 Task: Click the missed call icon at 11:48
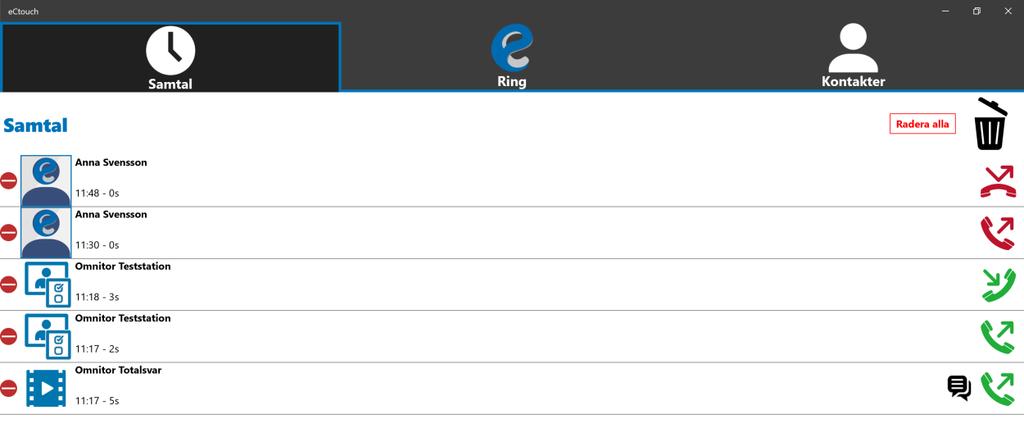998,181
